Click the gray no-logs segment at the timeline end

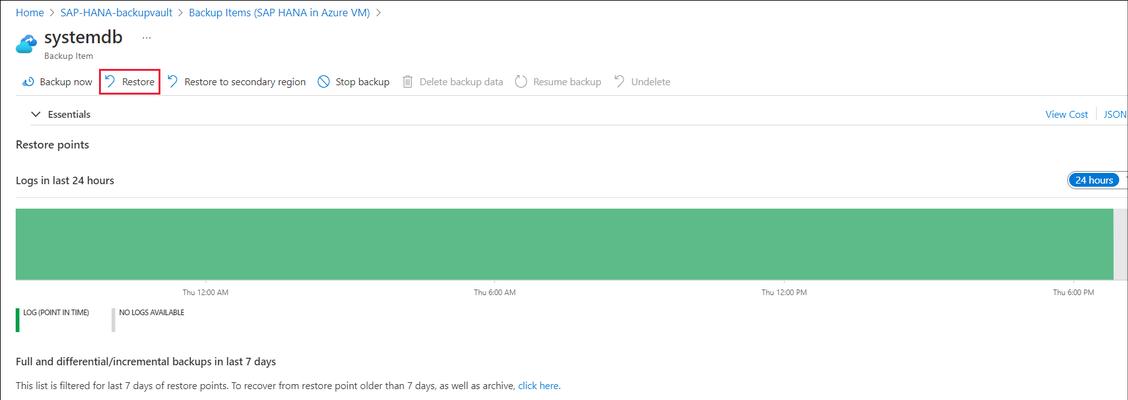(x=1120, y=244)
